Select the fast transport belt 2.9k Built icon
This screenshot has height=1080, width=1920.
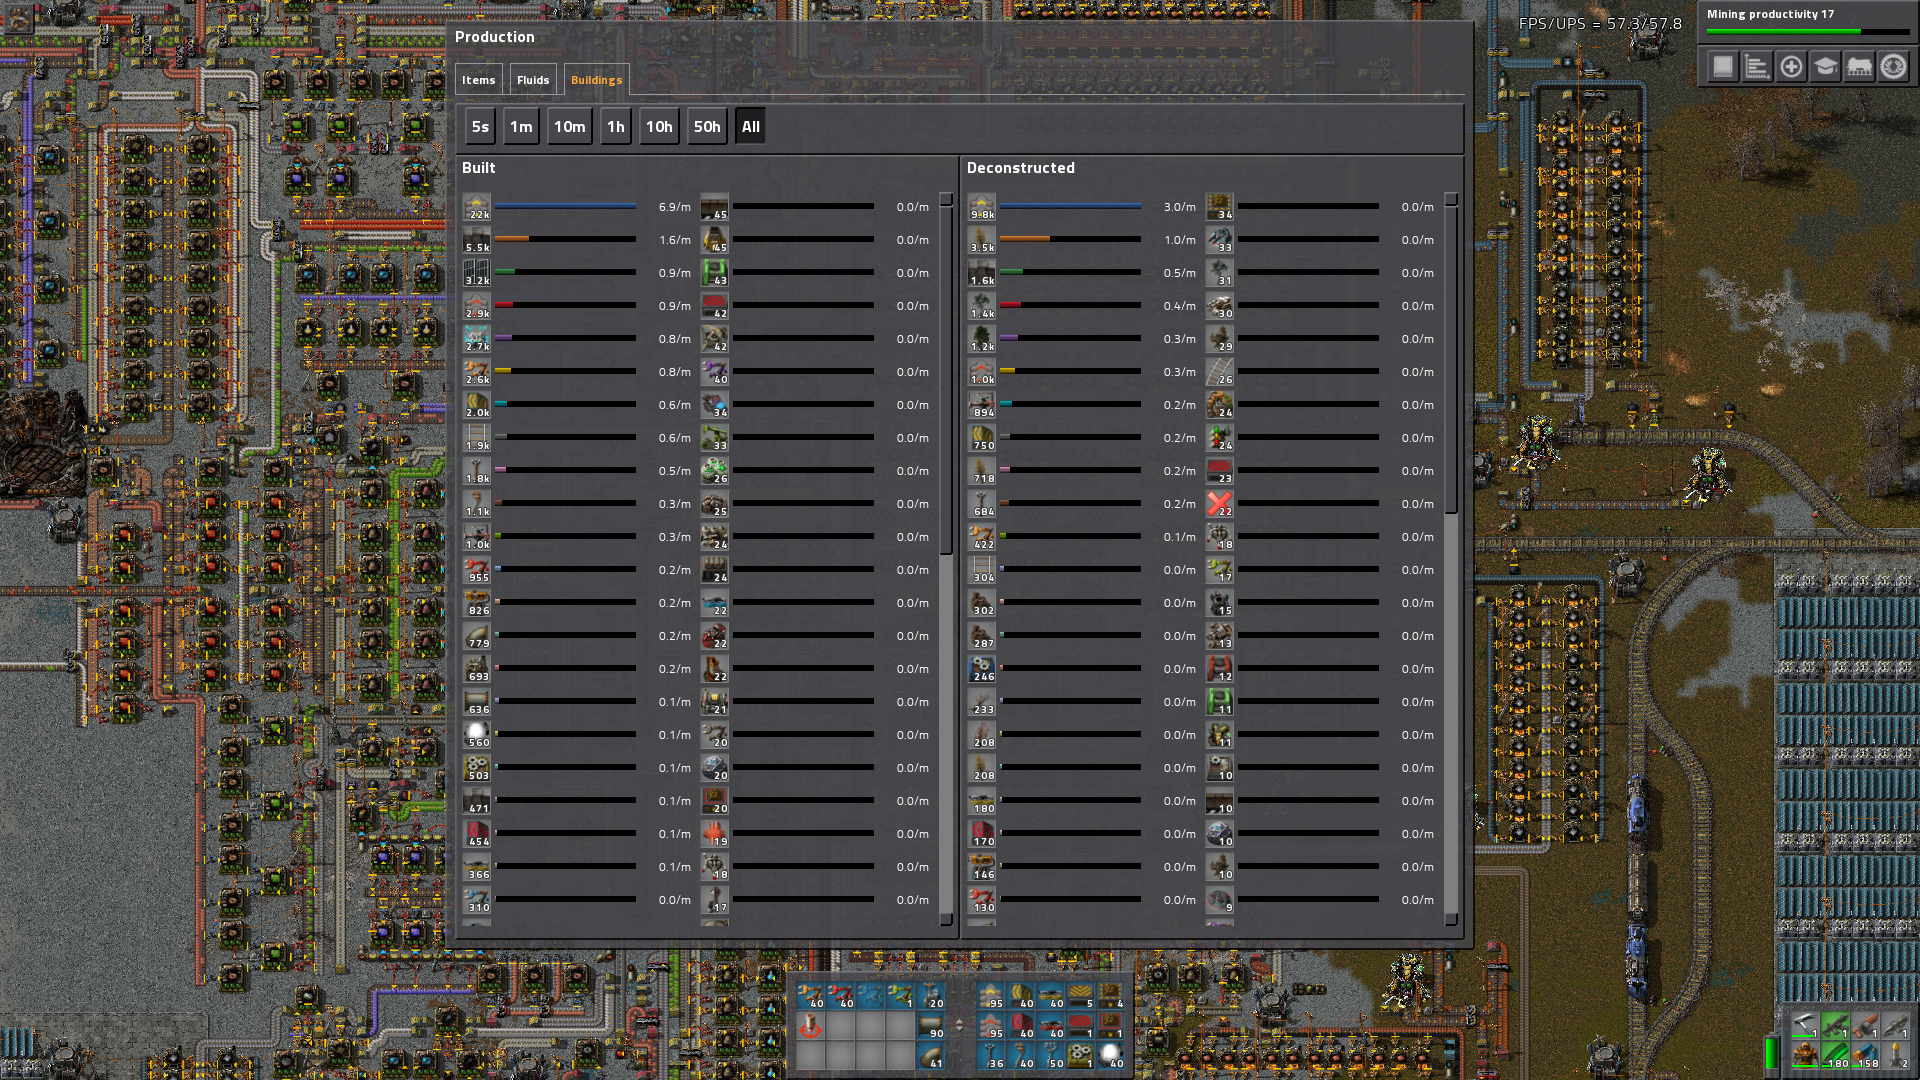477,306
